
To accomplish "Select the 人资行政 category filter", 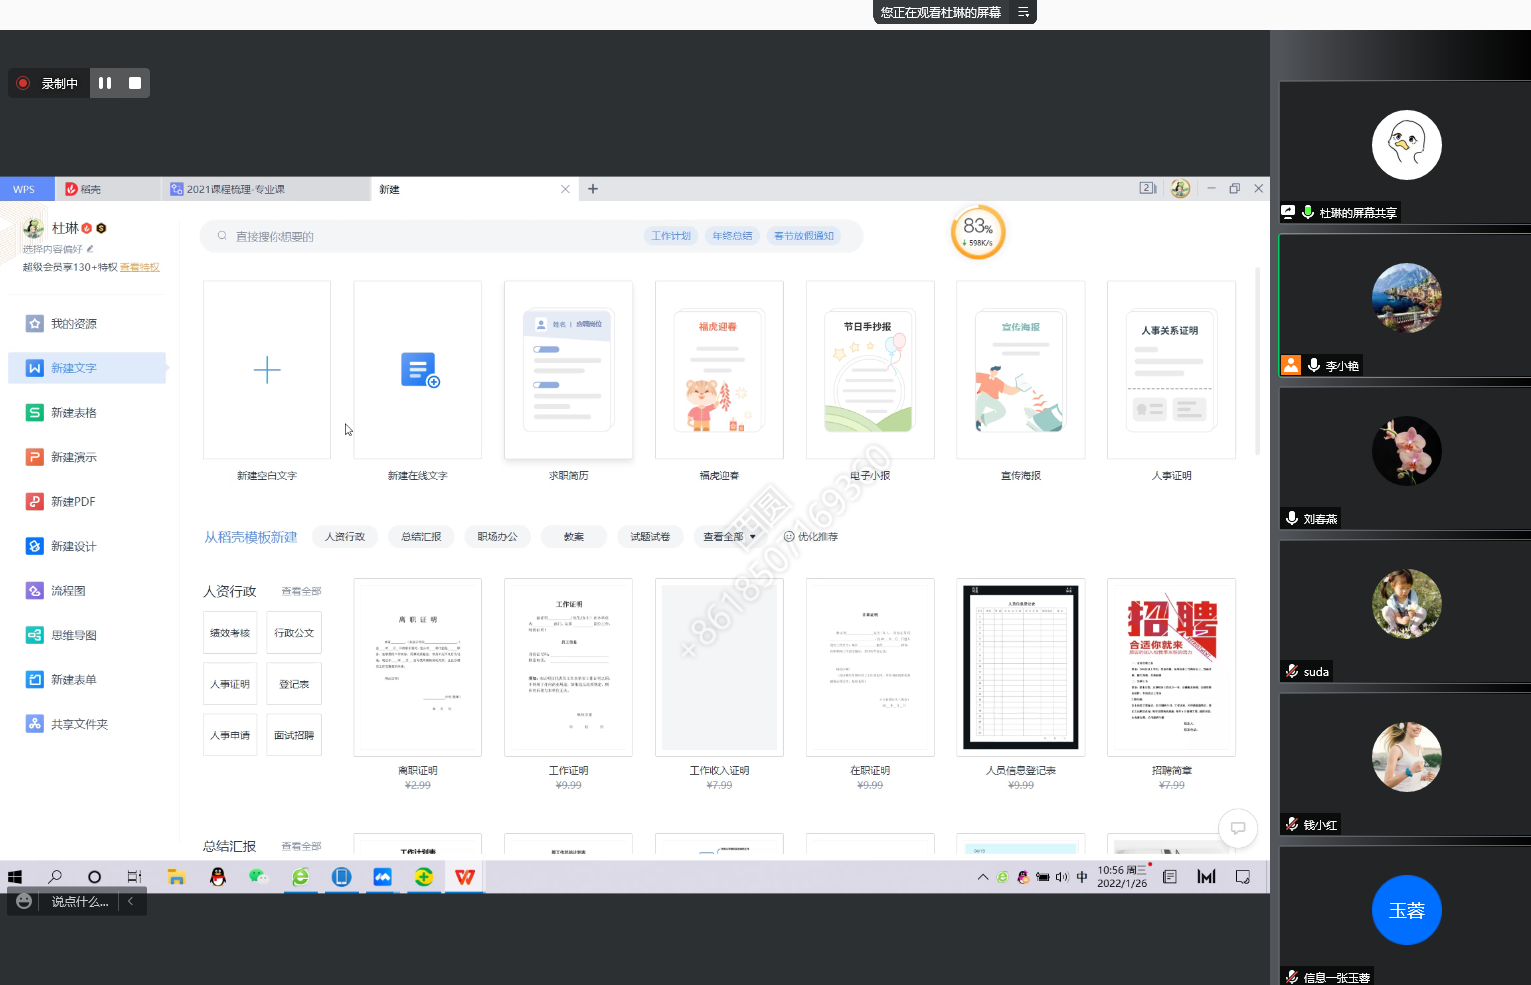I will (x=345, y=537).
